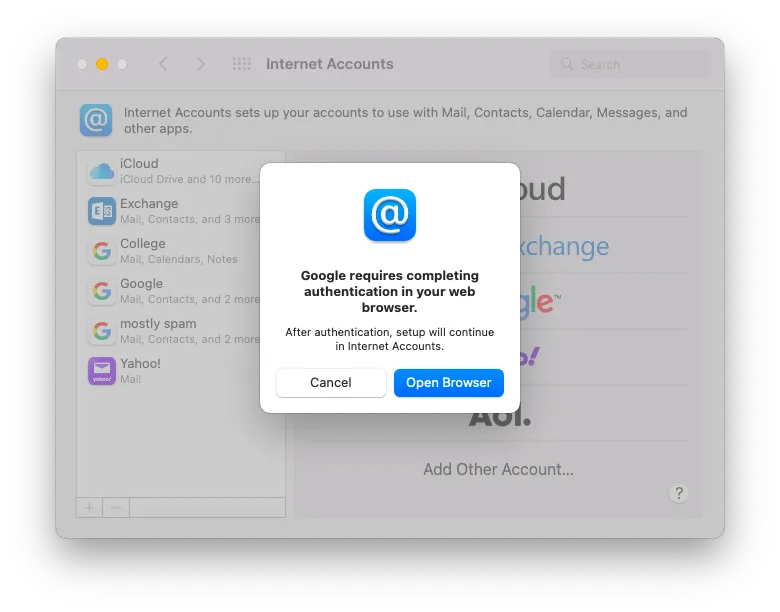Image resolution: width=780 pixels, height=612 pixels.
Task: Select the College account name
Action: [143, 243]
